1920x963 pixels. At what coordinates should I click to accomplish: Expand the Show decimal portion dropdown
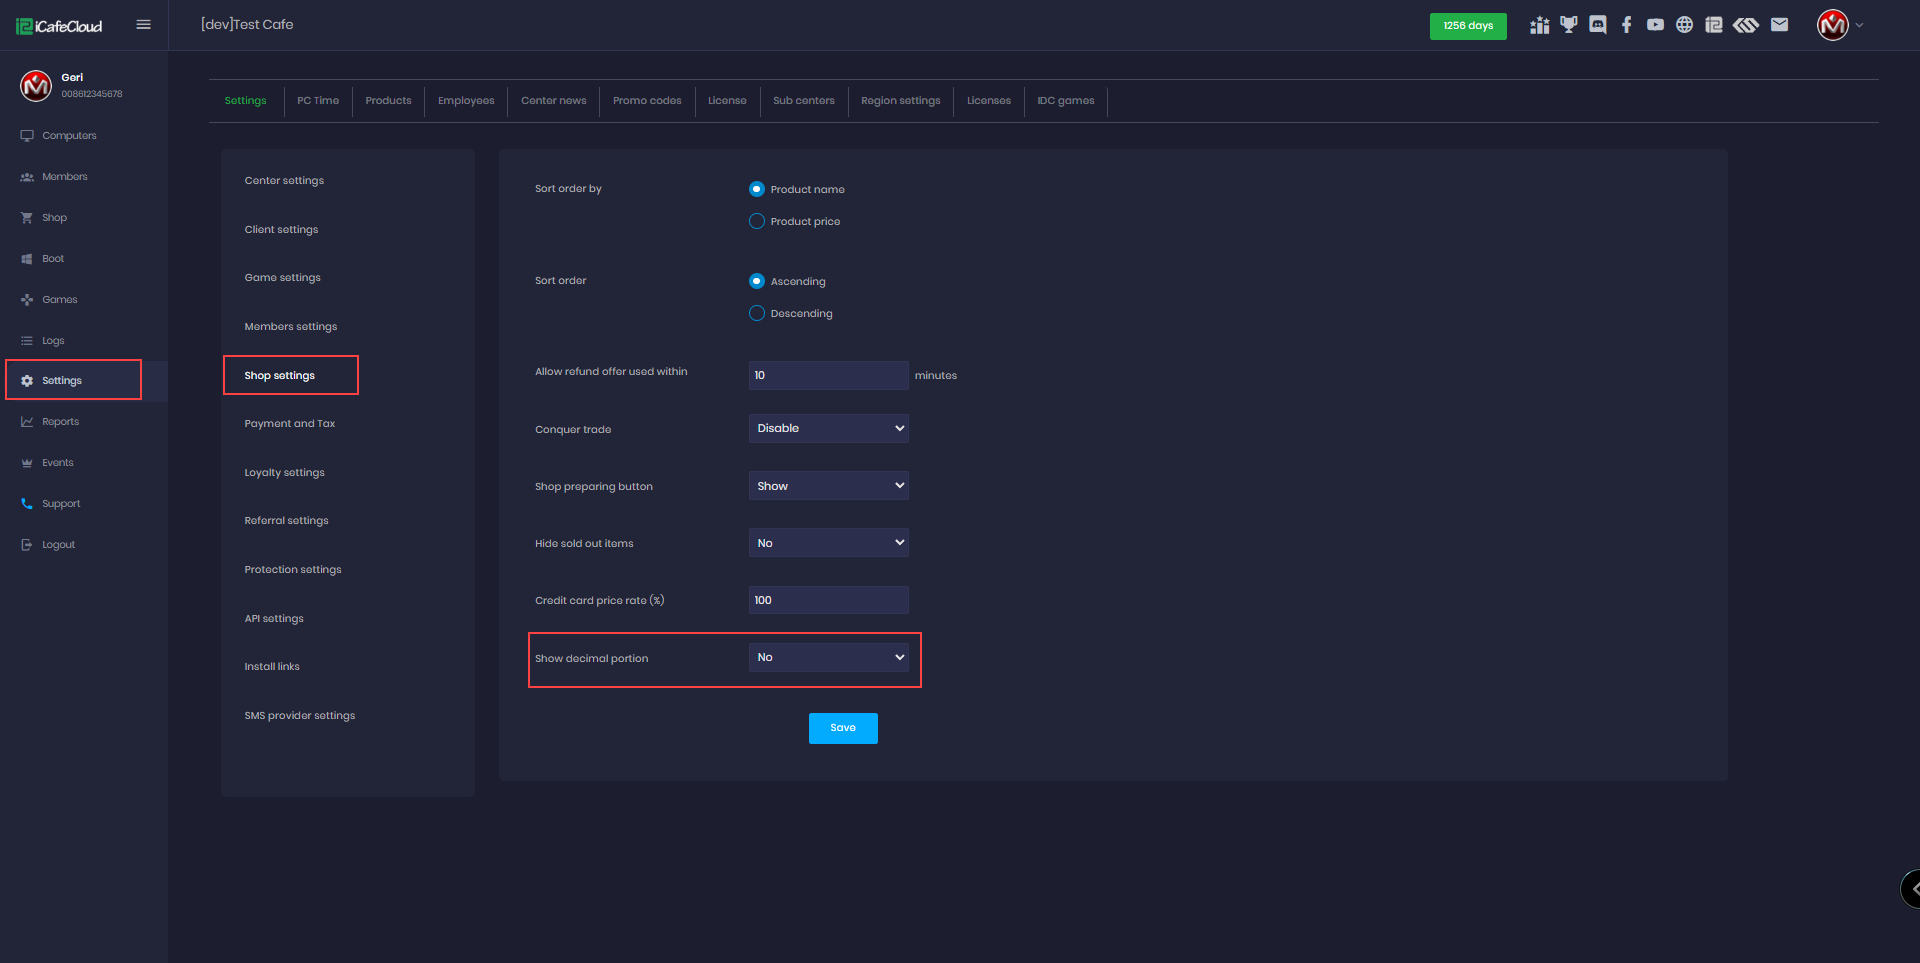(828, 657)
